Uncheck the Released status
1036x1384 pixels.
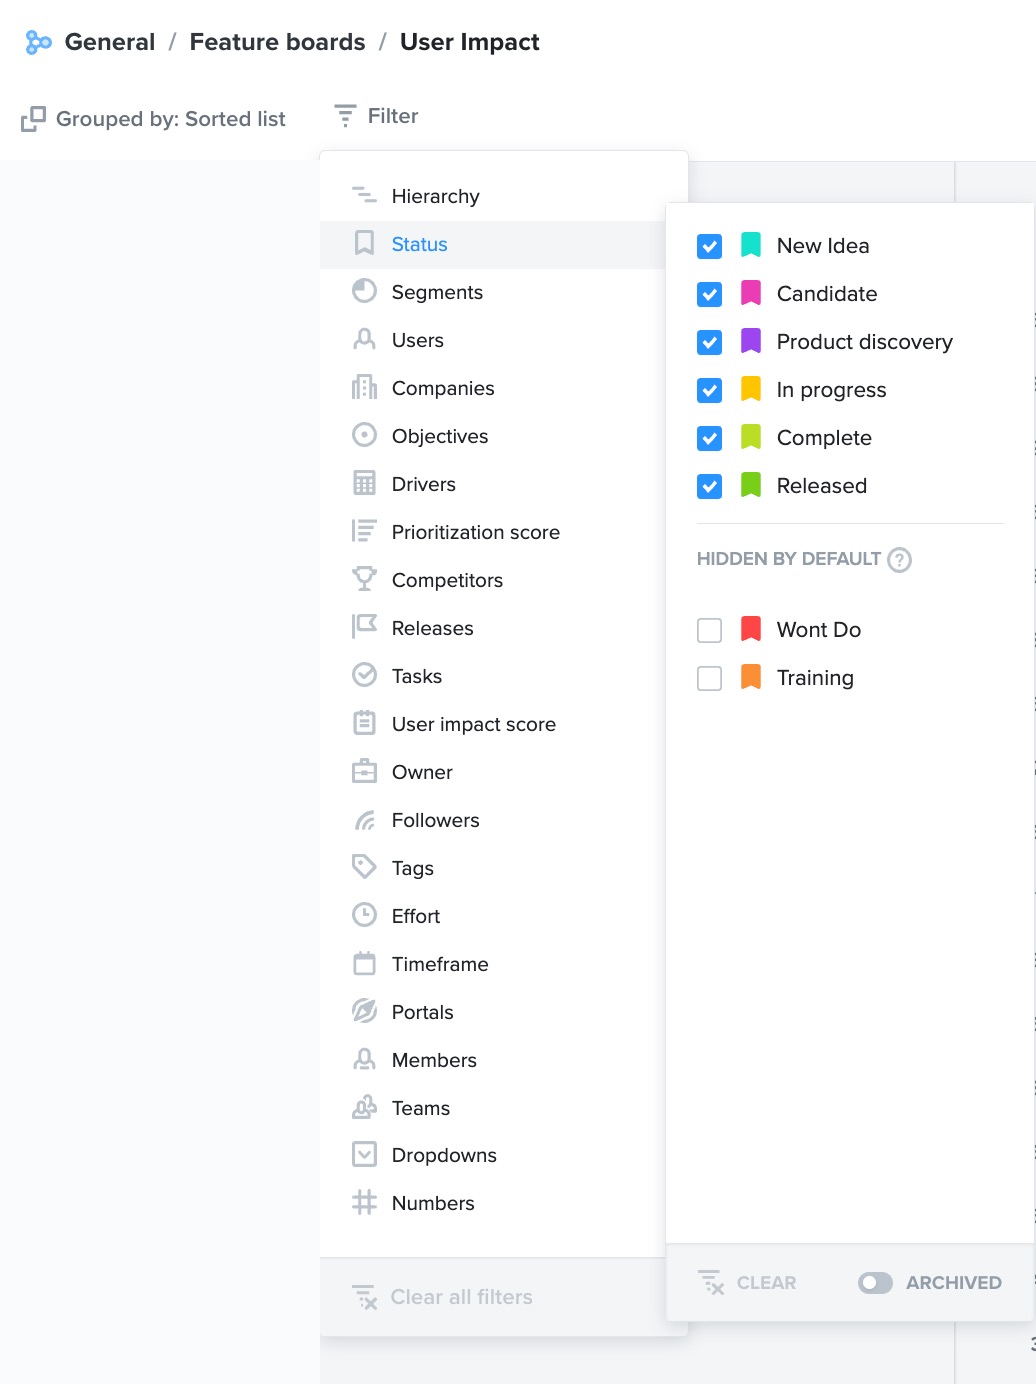coord(710,486)
